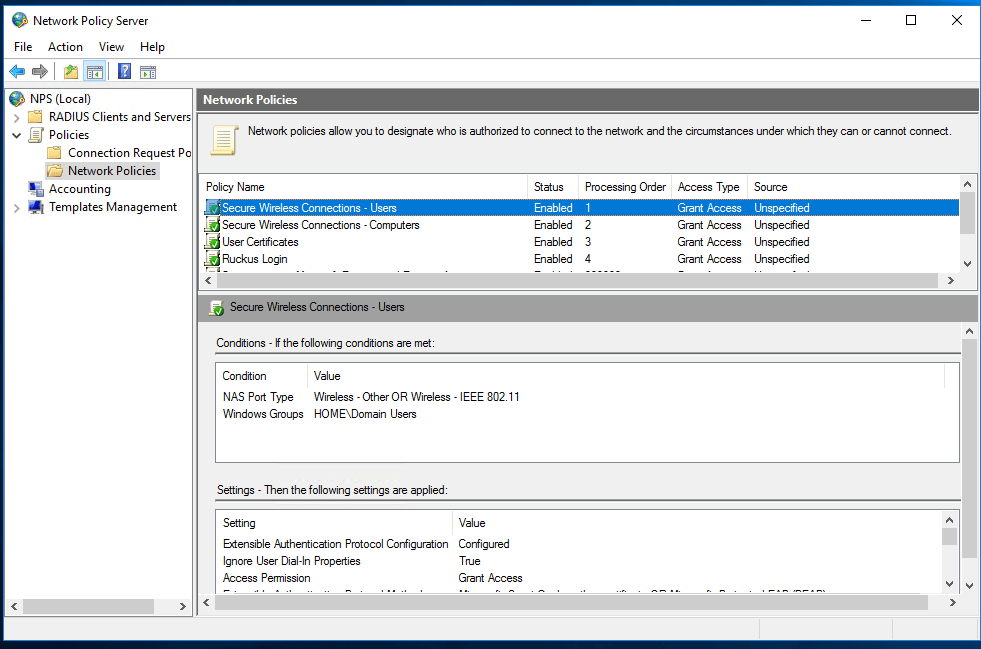Viewport: 981px width, 649px height.
Task: Click the Back arrow toolbar icon
Action: click(x=17, y=71)
